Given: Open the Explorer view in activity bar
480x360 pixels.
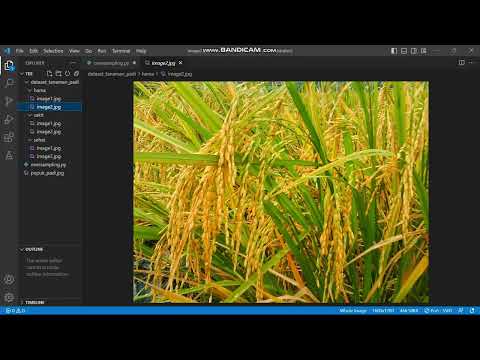Looking at the screenshot, I should 9,65.
